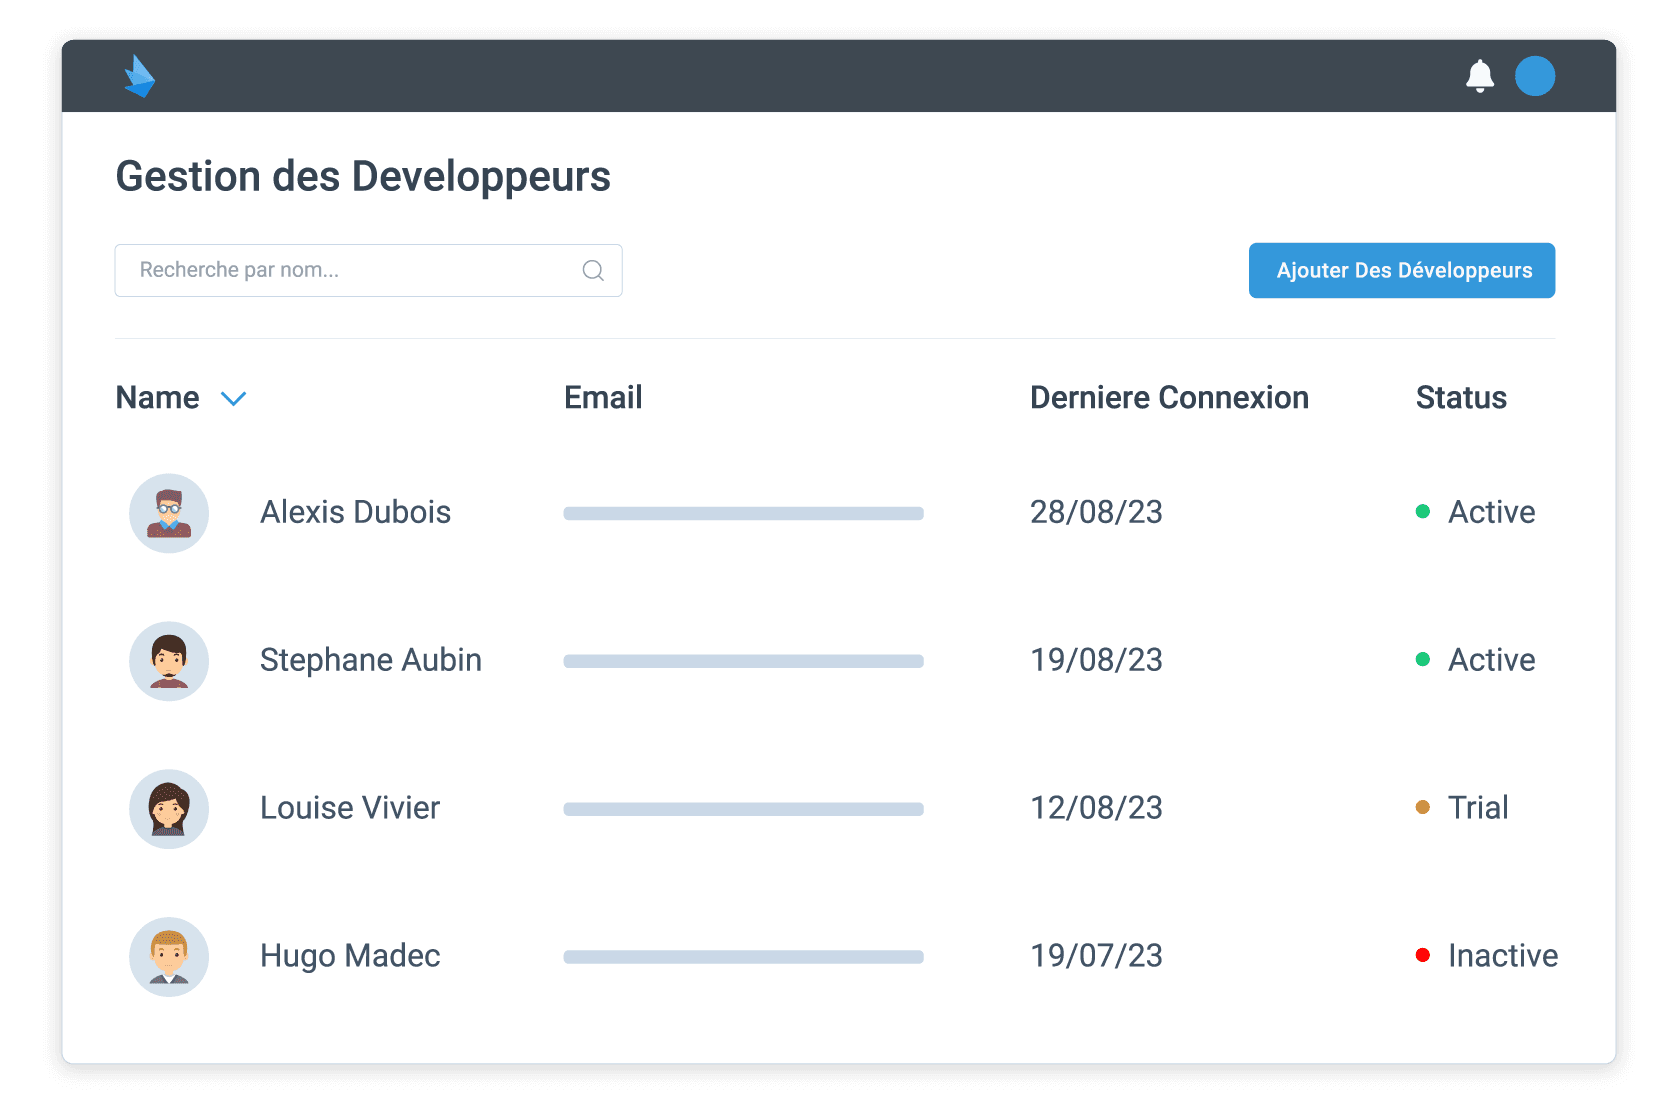The height and width of the screenshot is (1104, 1678).
Task: Select Hugo Madec's profile avatar
Action: (168, 957)
